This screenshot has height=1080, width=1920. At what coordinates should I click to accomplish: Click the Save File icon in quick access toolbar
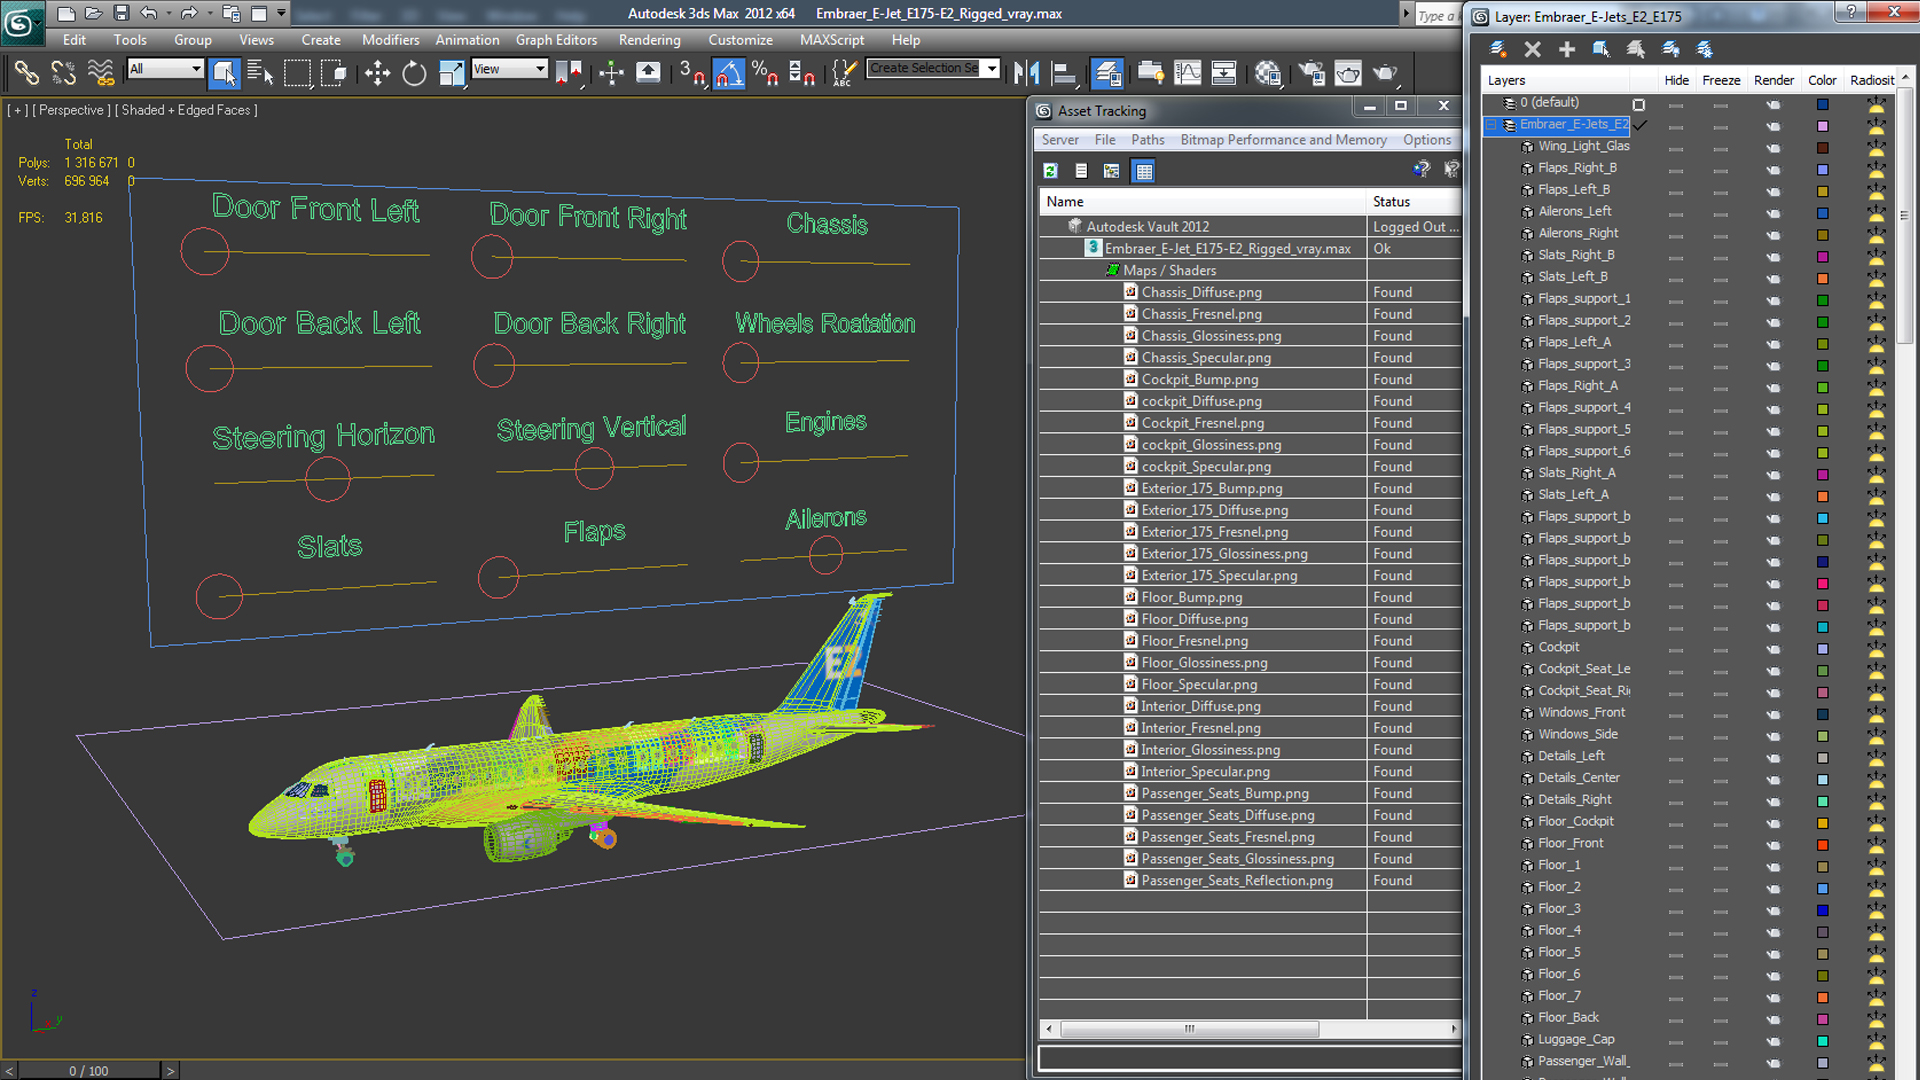pyautogui.click(x=121, y=13)
